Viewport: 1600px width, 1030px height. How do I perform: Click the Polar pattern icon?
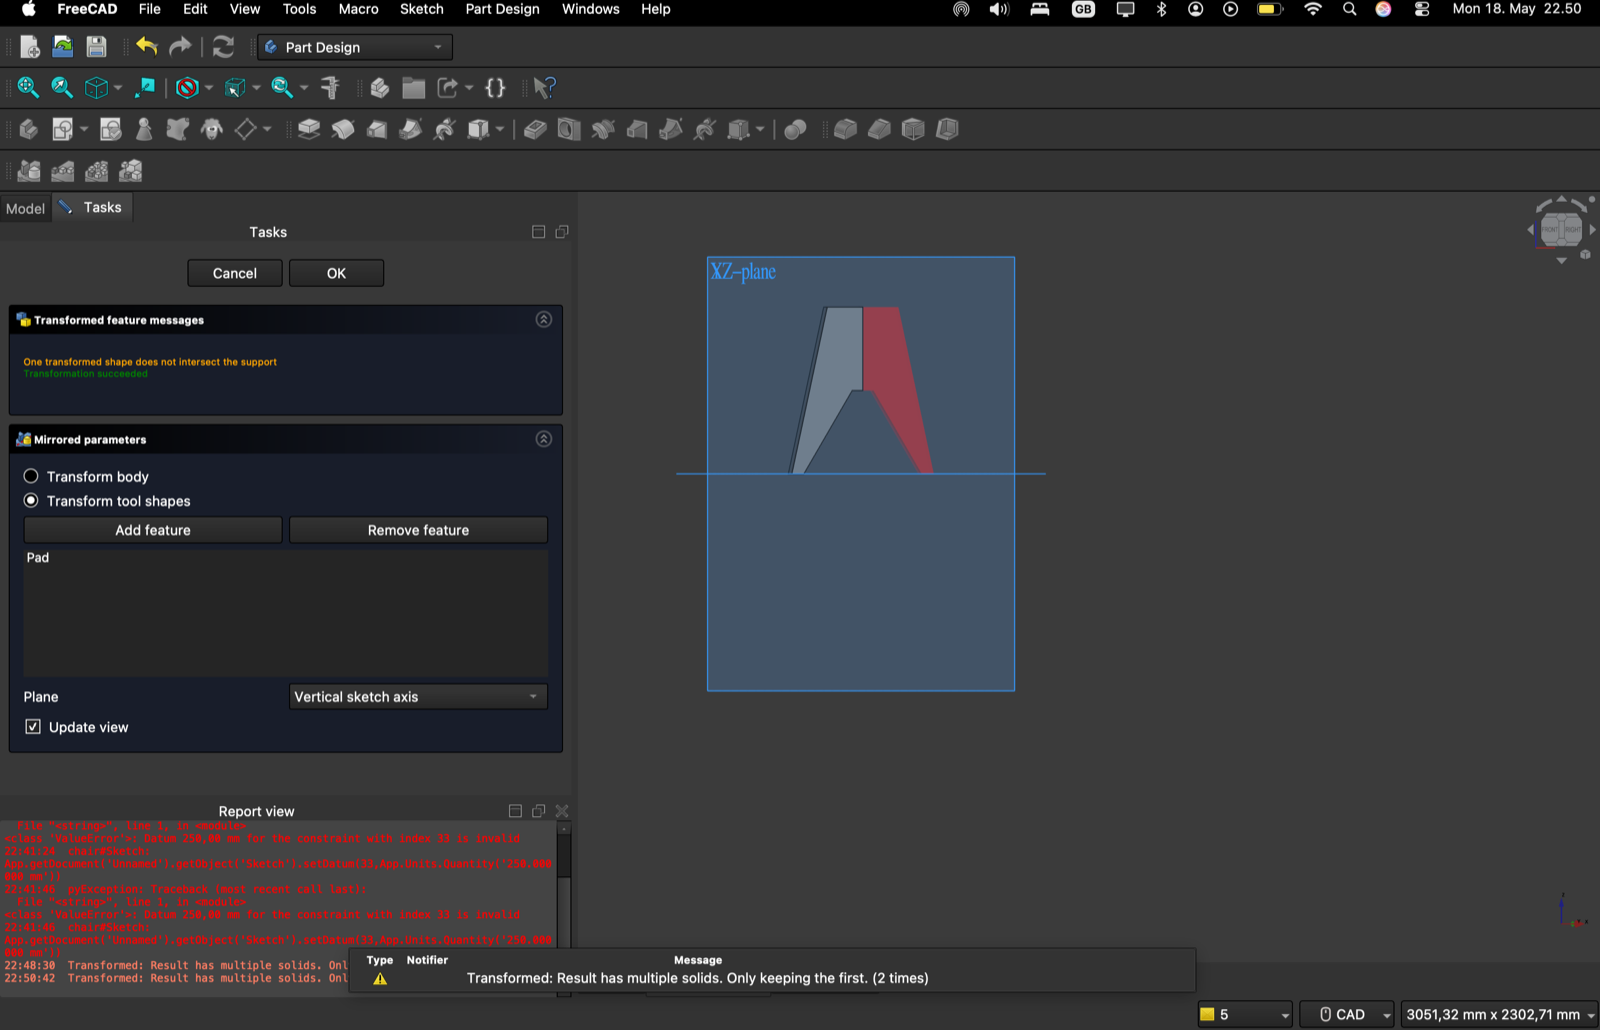[97, 171]
